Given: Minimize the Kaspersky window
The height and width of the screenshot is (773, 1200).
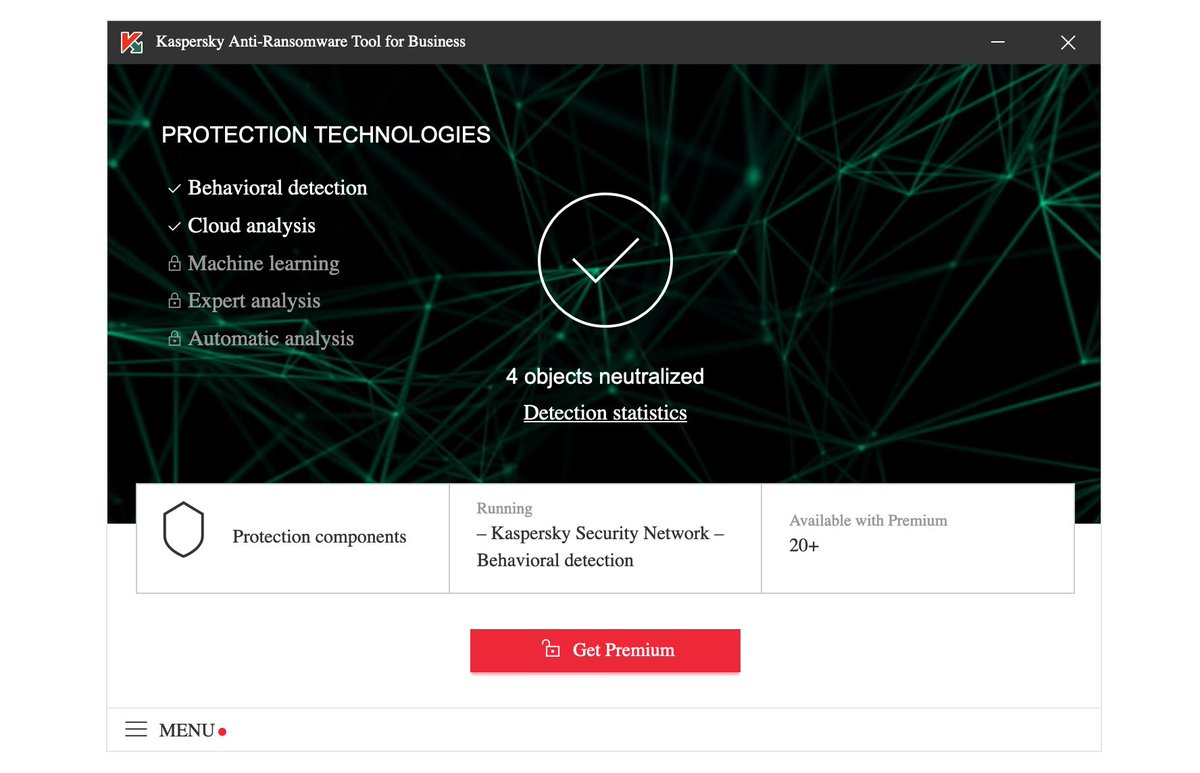Looking at the screenshot, I should 998,42.
